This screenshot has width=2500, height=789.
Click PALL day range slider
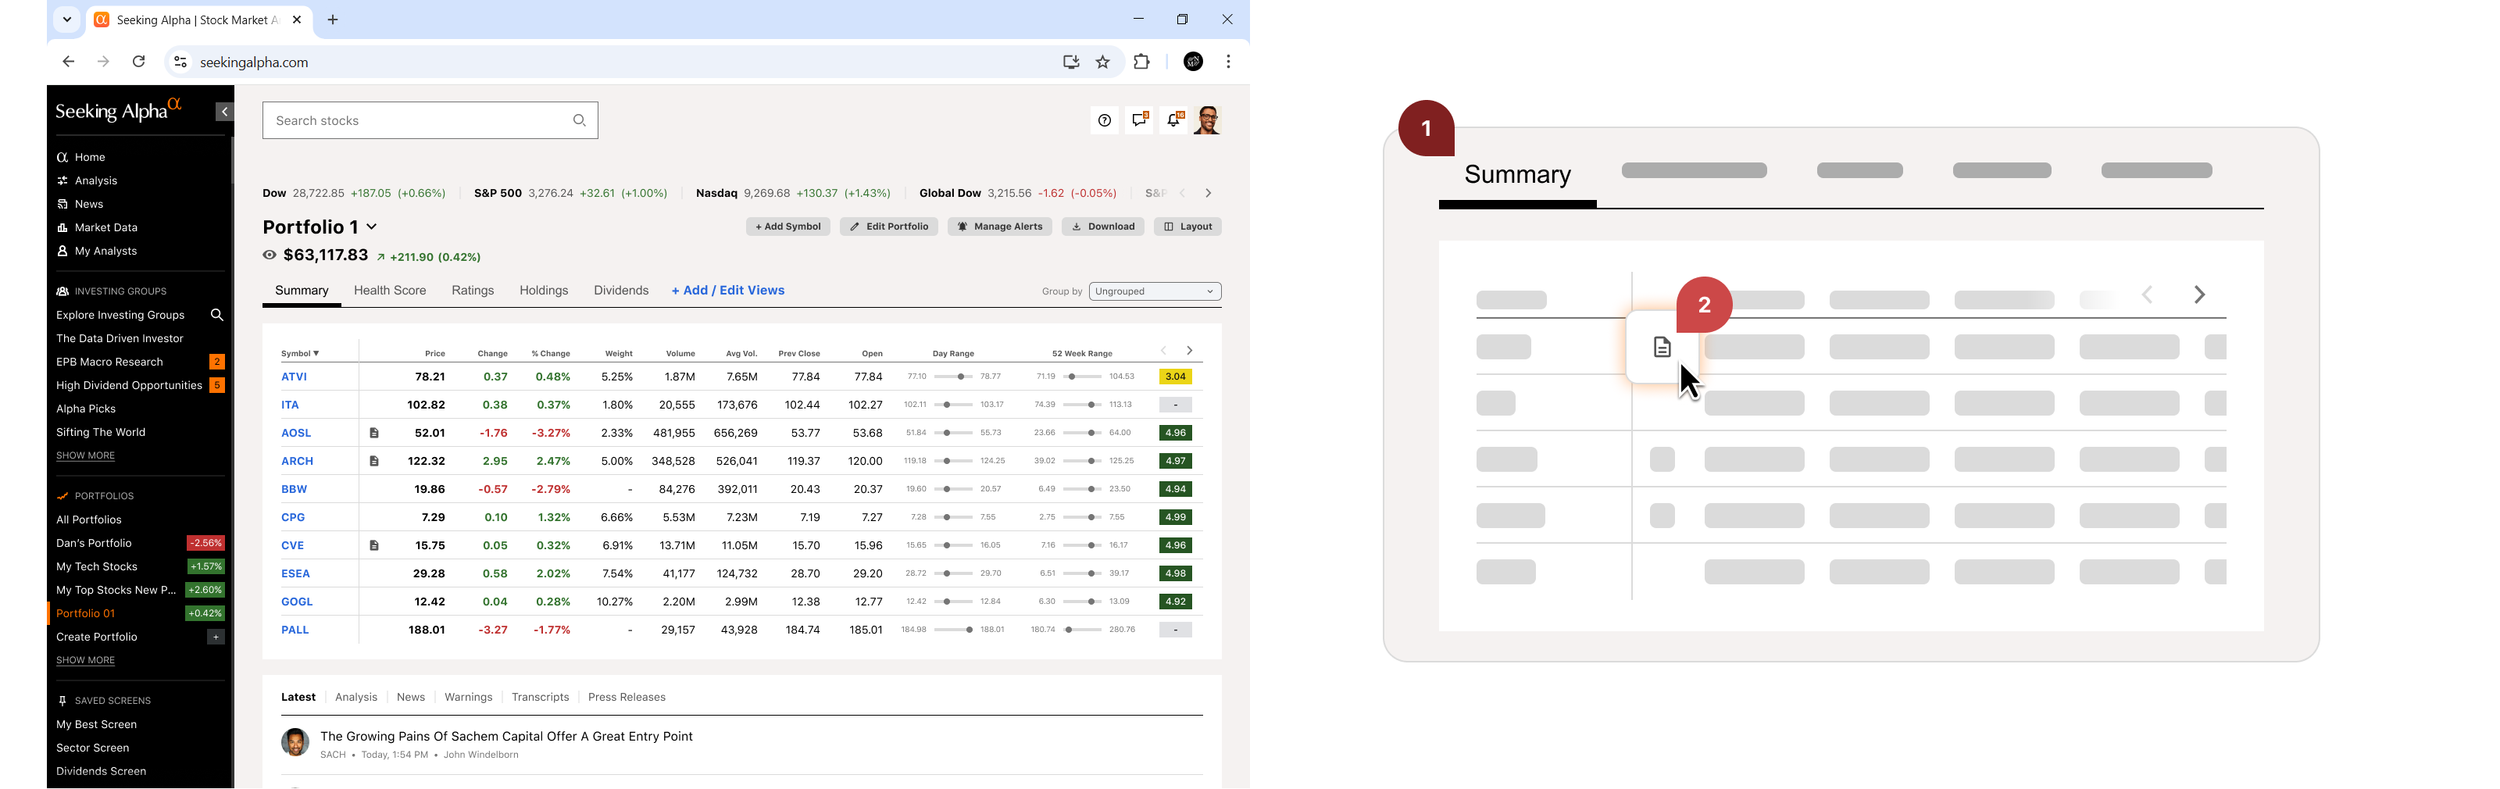[x=954, y=630]
